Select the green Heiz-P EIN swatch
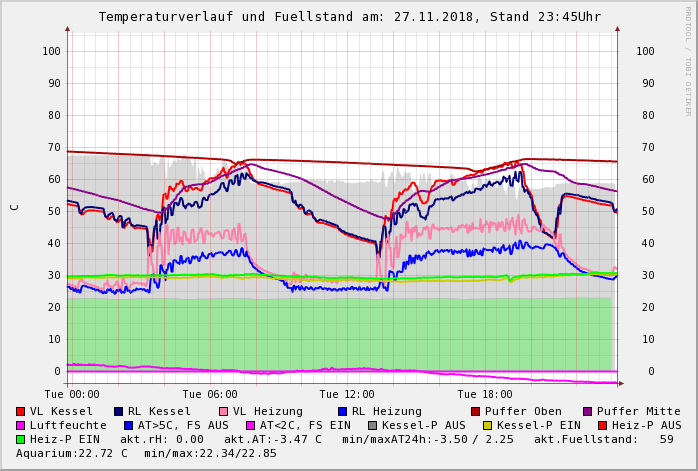The width and height of the screenshot is (698, 471). pyautogui.click(x=21, y=439)
